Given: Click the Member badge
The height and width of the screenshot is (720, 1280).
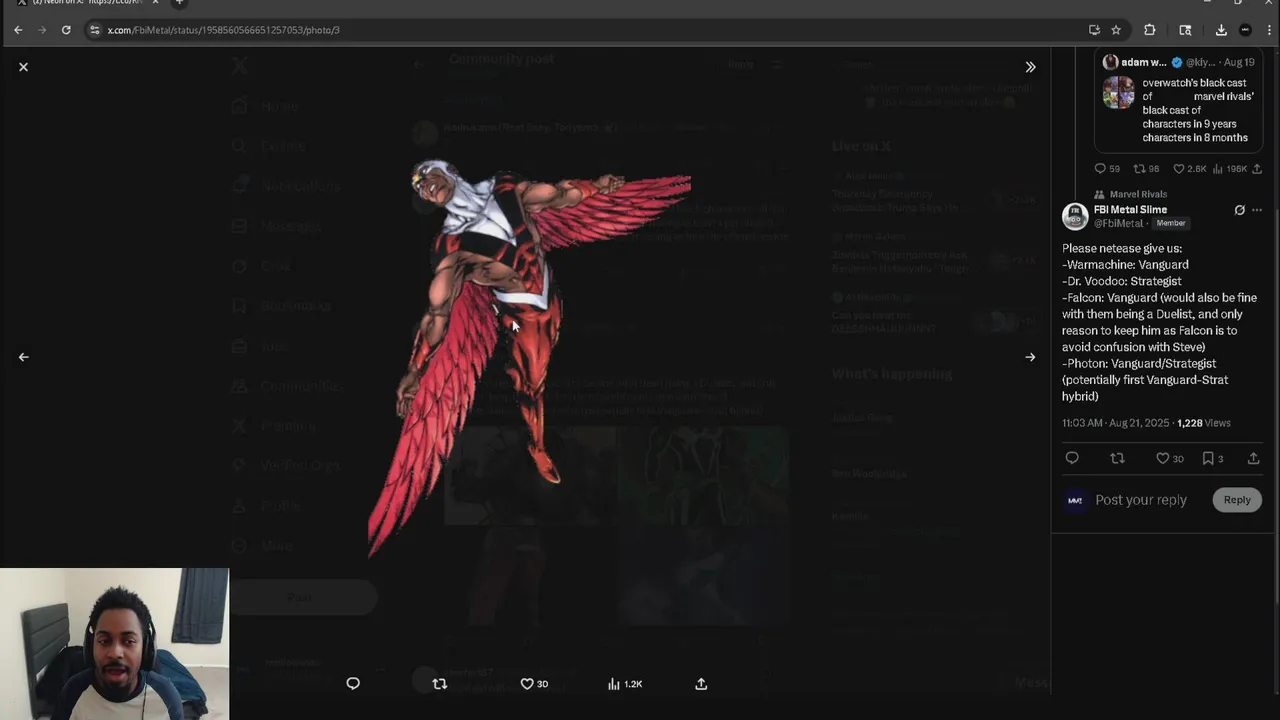Looking at the screenshot, I should 1170,223.
